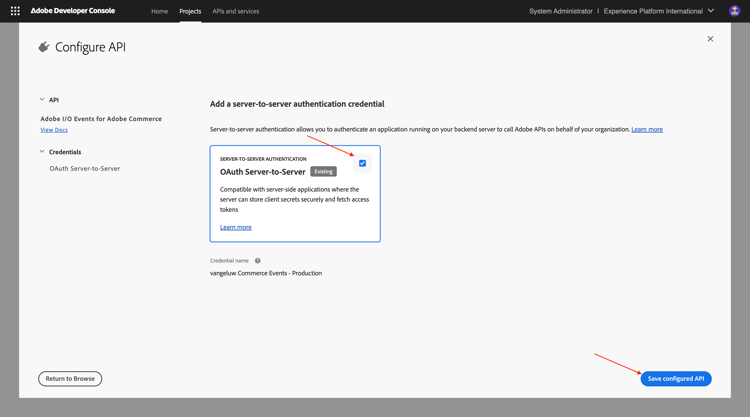Click the OAuth Server-to-Server card title
Screen dimensions: 750x417
pyautogui.click(x=263, y=172)
